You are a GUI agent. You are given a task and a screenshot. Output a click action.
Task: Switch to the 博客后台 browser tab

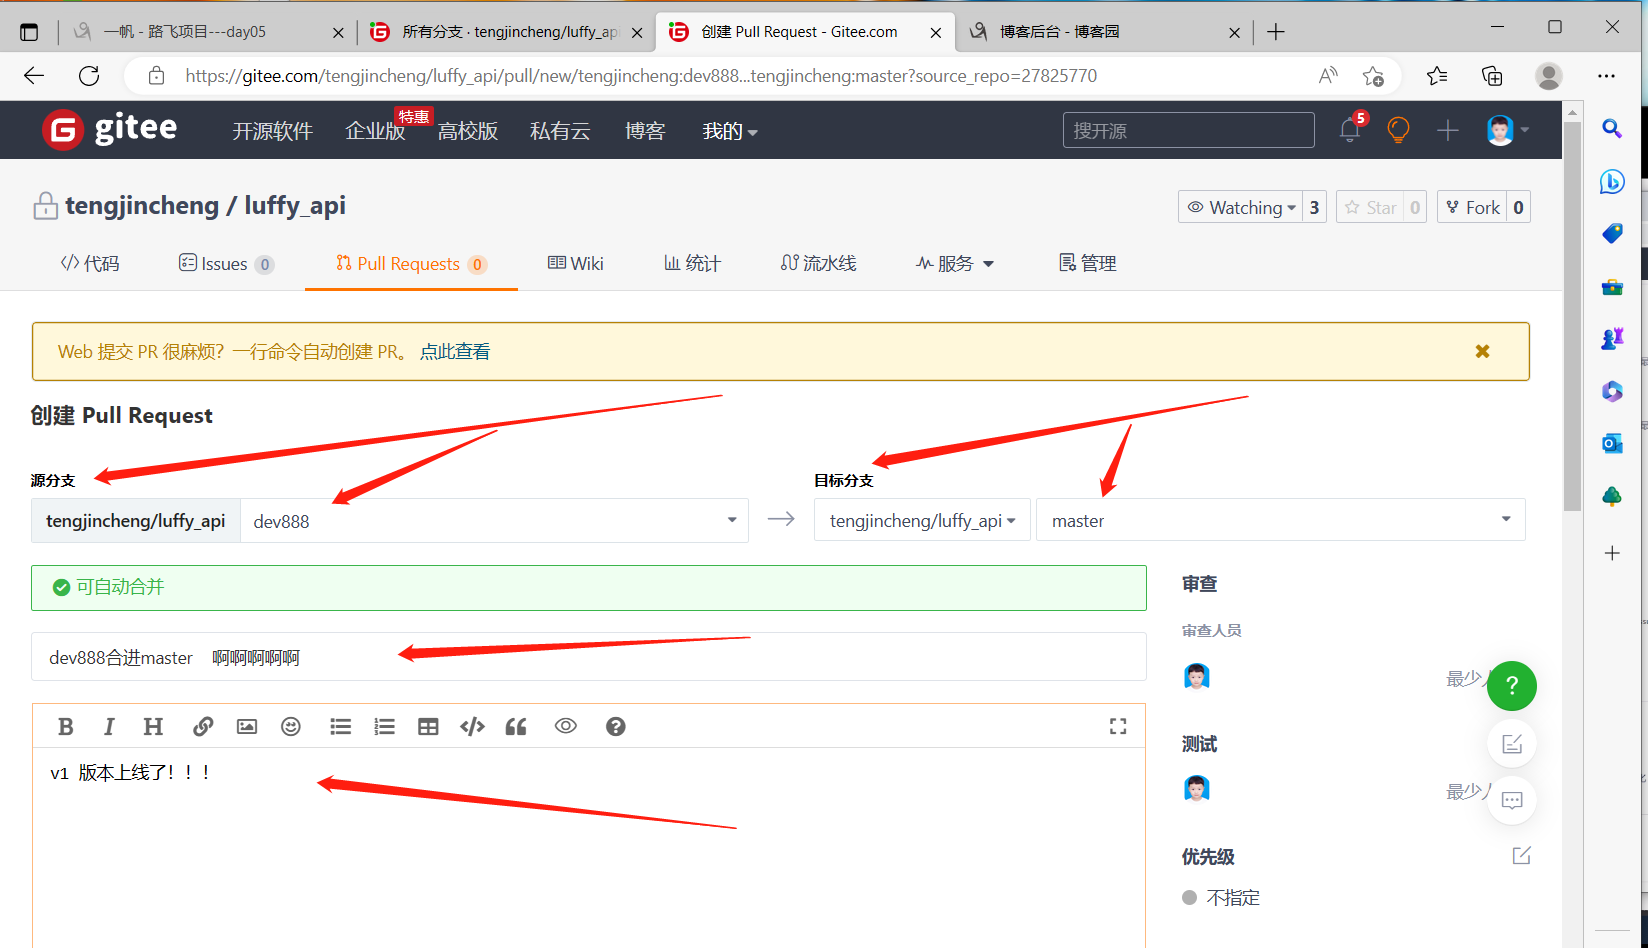pos(1105,32)
